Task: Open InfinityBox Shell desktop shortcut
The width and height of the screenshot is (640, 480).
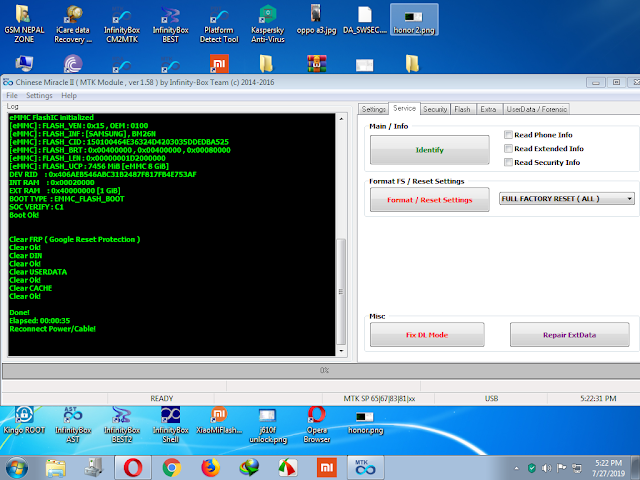Action: coord(170,424)
